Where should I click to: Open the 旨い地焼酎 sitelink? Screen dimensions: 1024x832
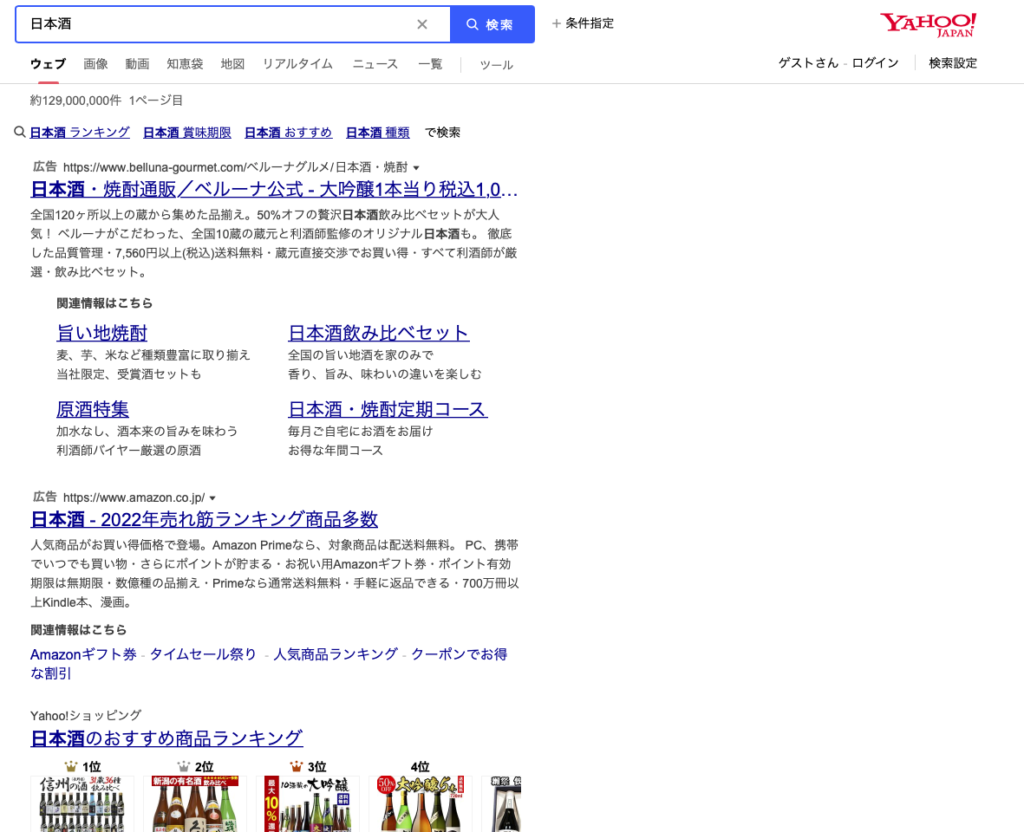102,333
